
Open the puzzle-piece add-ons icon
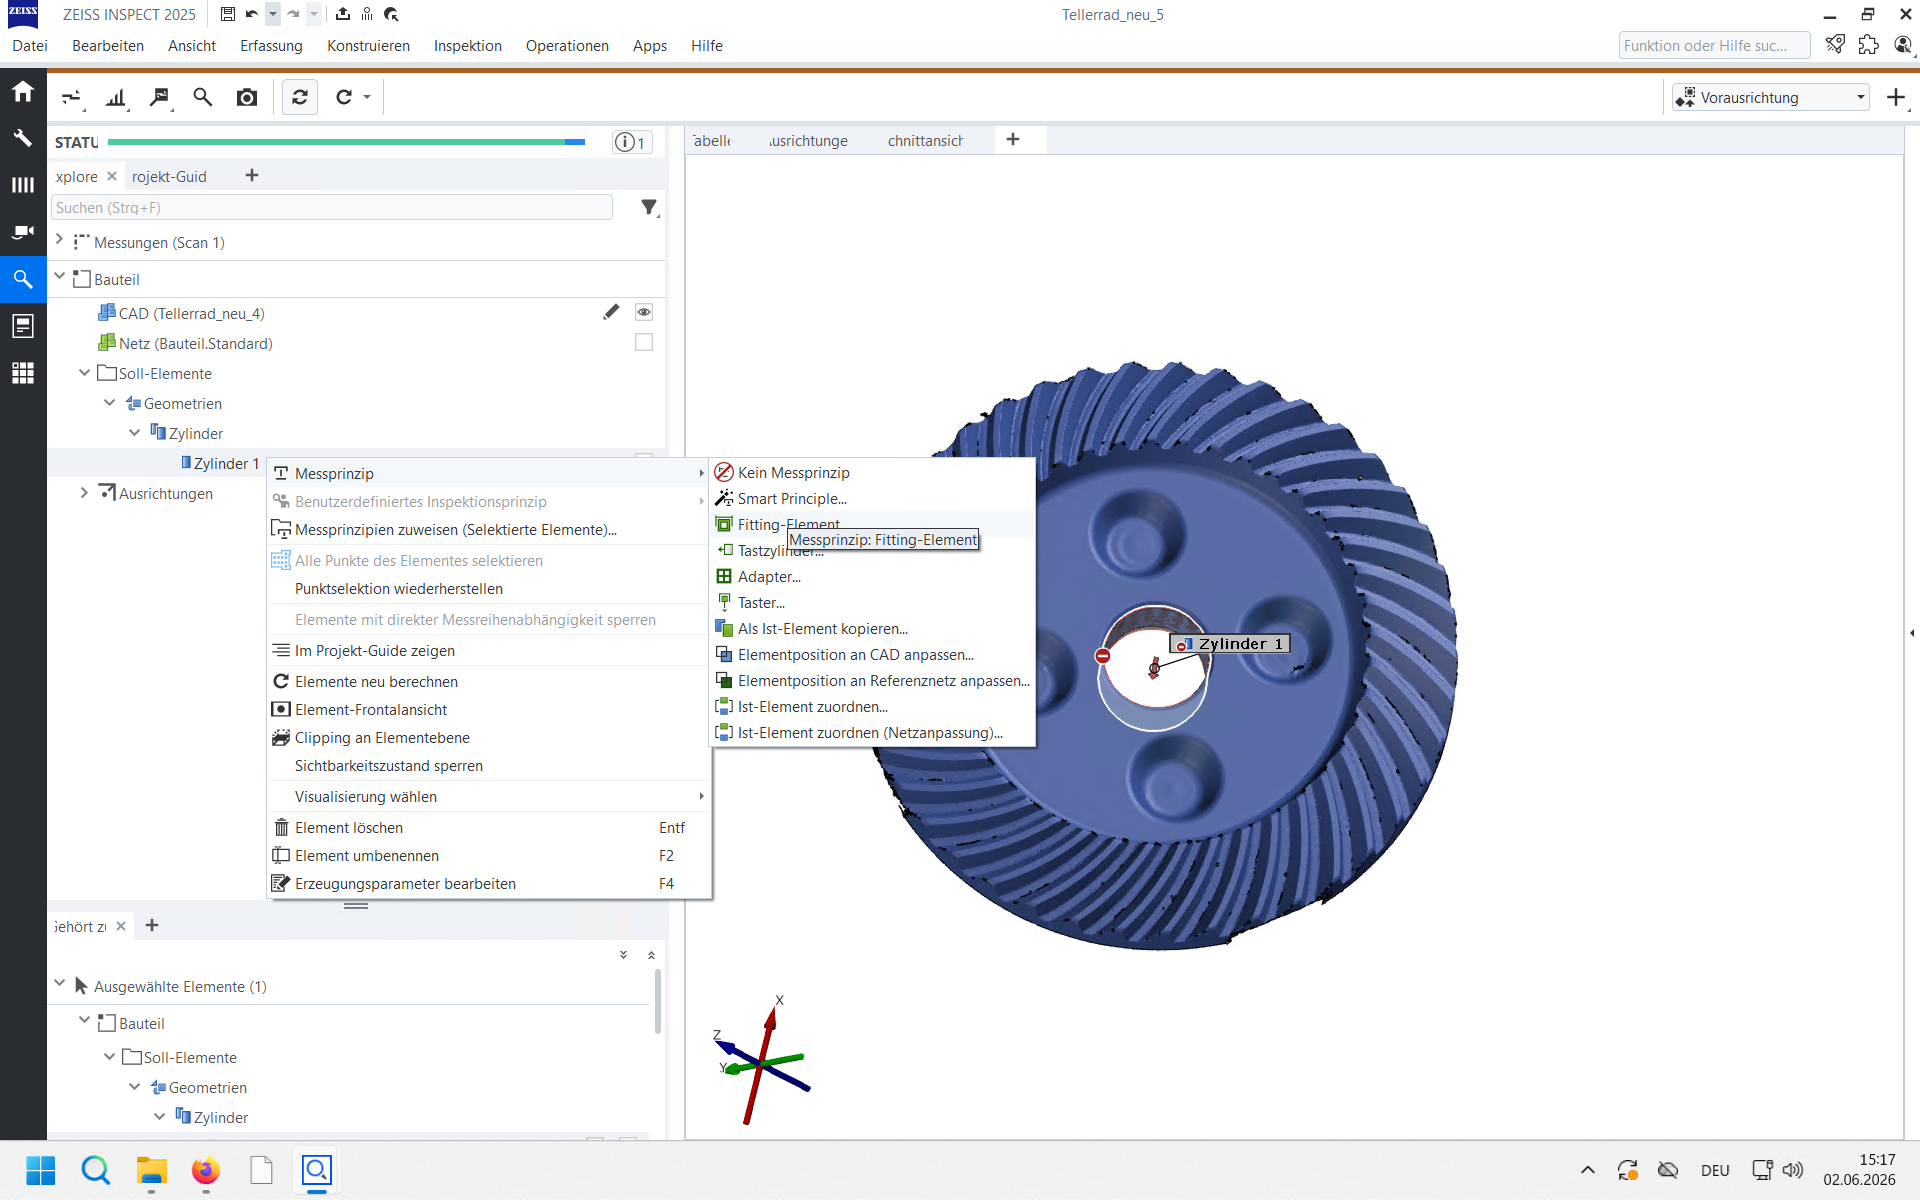[x=1869, y=45]
